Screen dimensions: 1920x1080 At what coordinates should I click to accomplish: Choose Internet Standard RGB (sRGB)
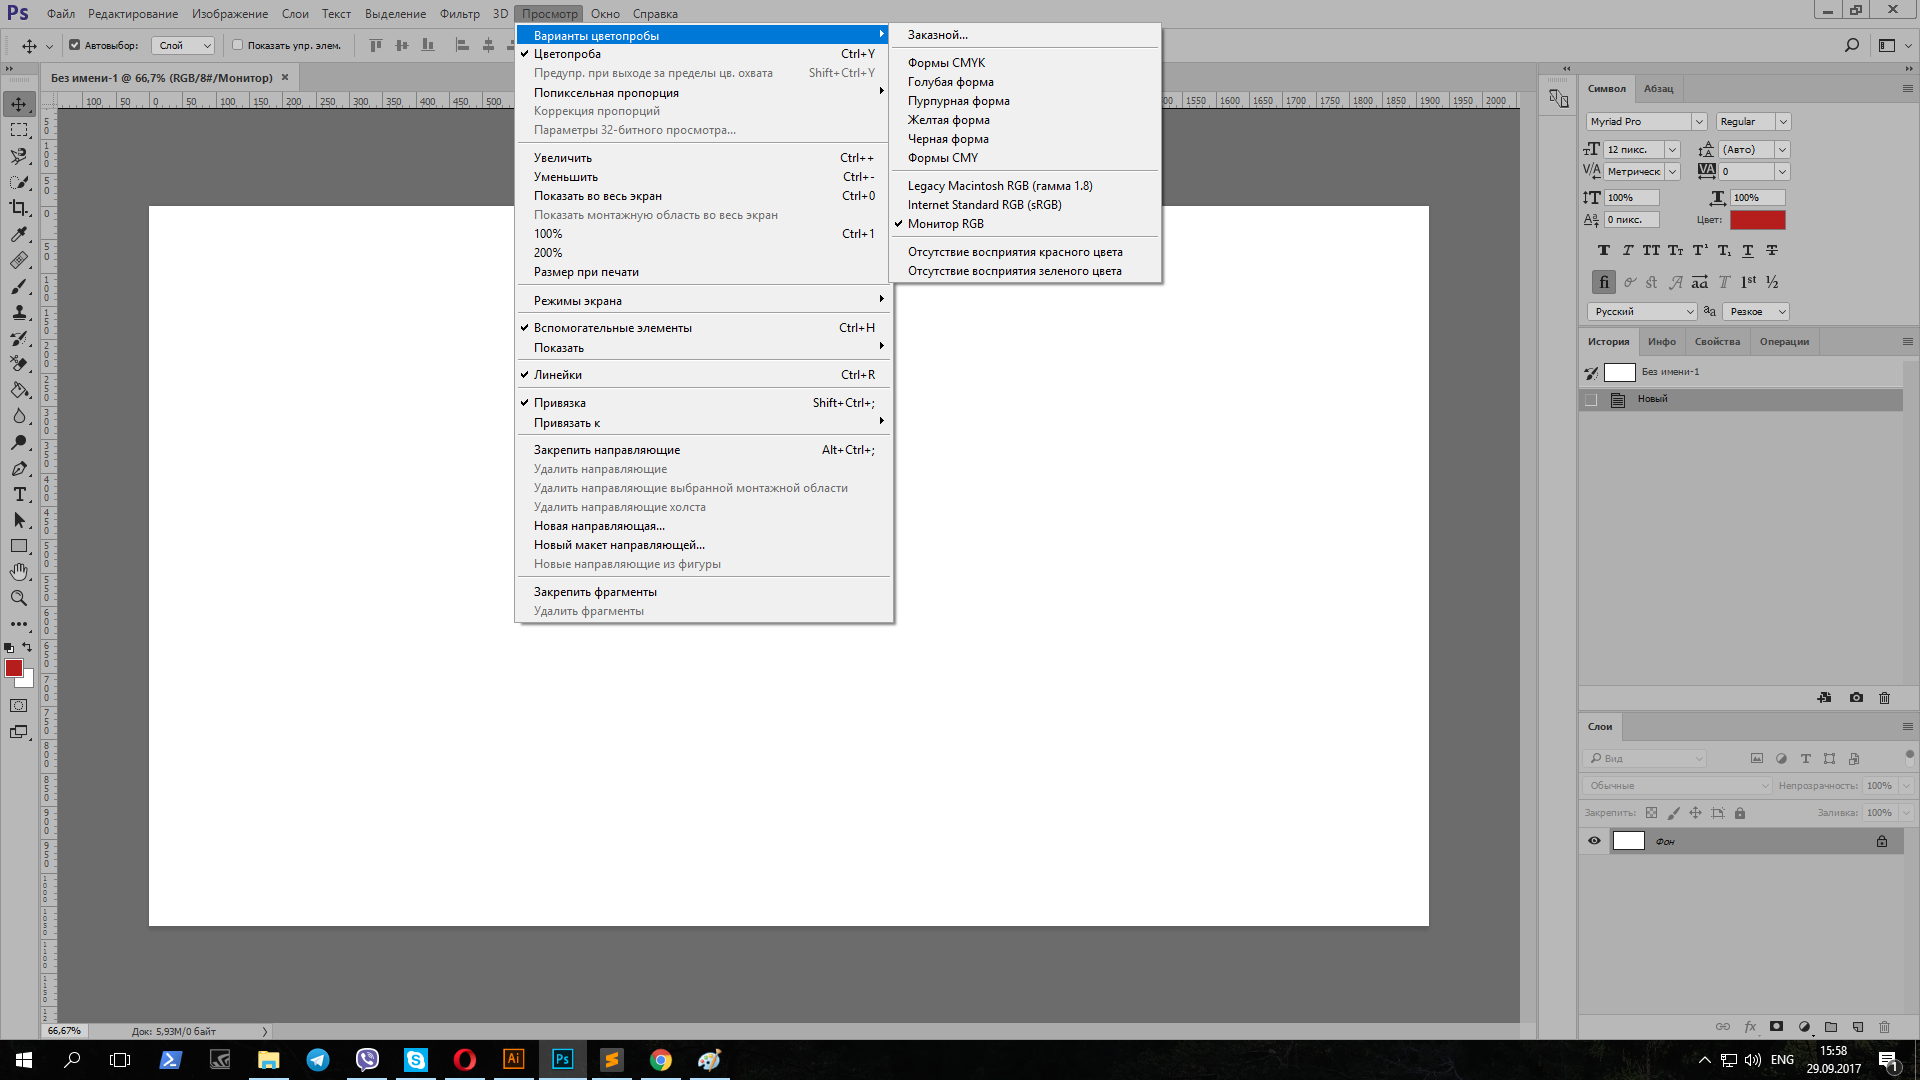(1026, 205)
